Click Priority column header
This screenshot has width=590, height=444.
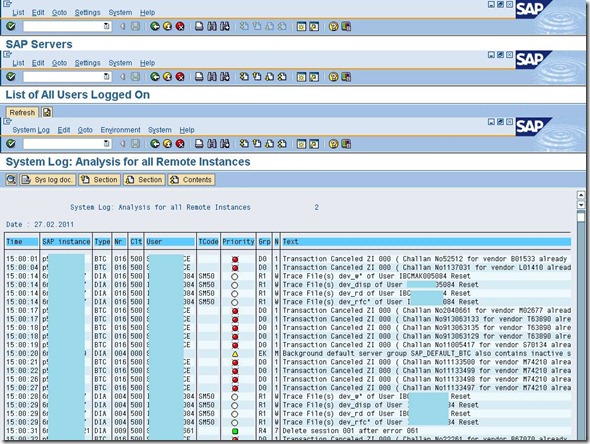238,242
